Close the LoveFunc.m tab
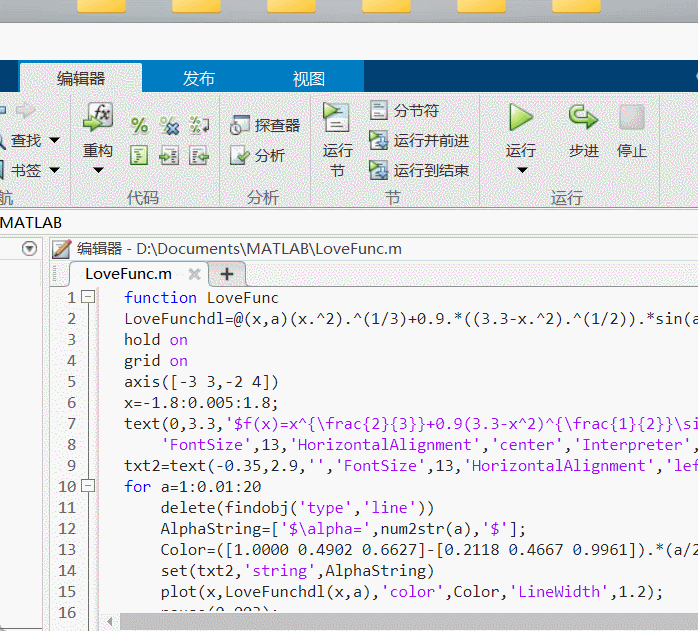The width and height of the screenshot is (698, 631). (195, 274)
